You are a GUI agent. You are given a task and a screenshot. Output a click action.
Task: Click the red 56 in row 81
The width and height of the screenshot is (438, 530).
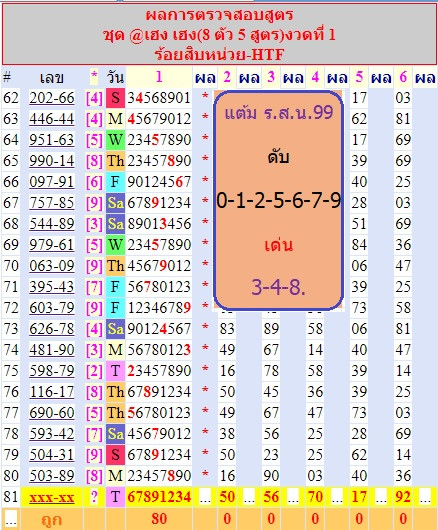pyautogui.click(x=271, y=497)
